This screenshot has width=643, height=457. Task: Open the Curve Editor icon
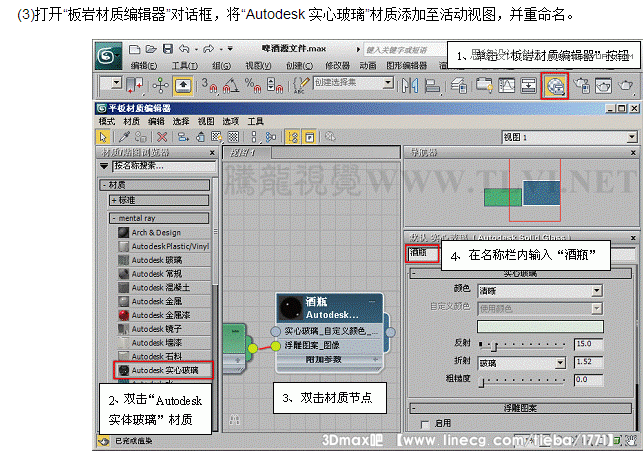pos(507,85)
